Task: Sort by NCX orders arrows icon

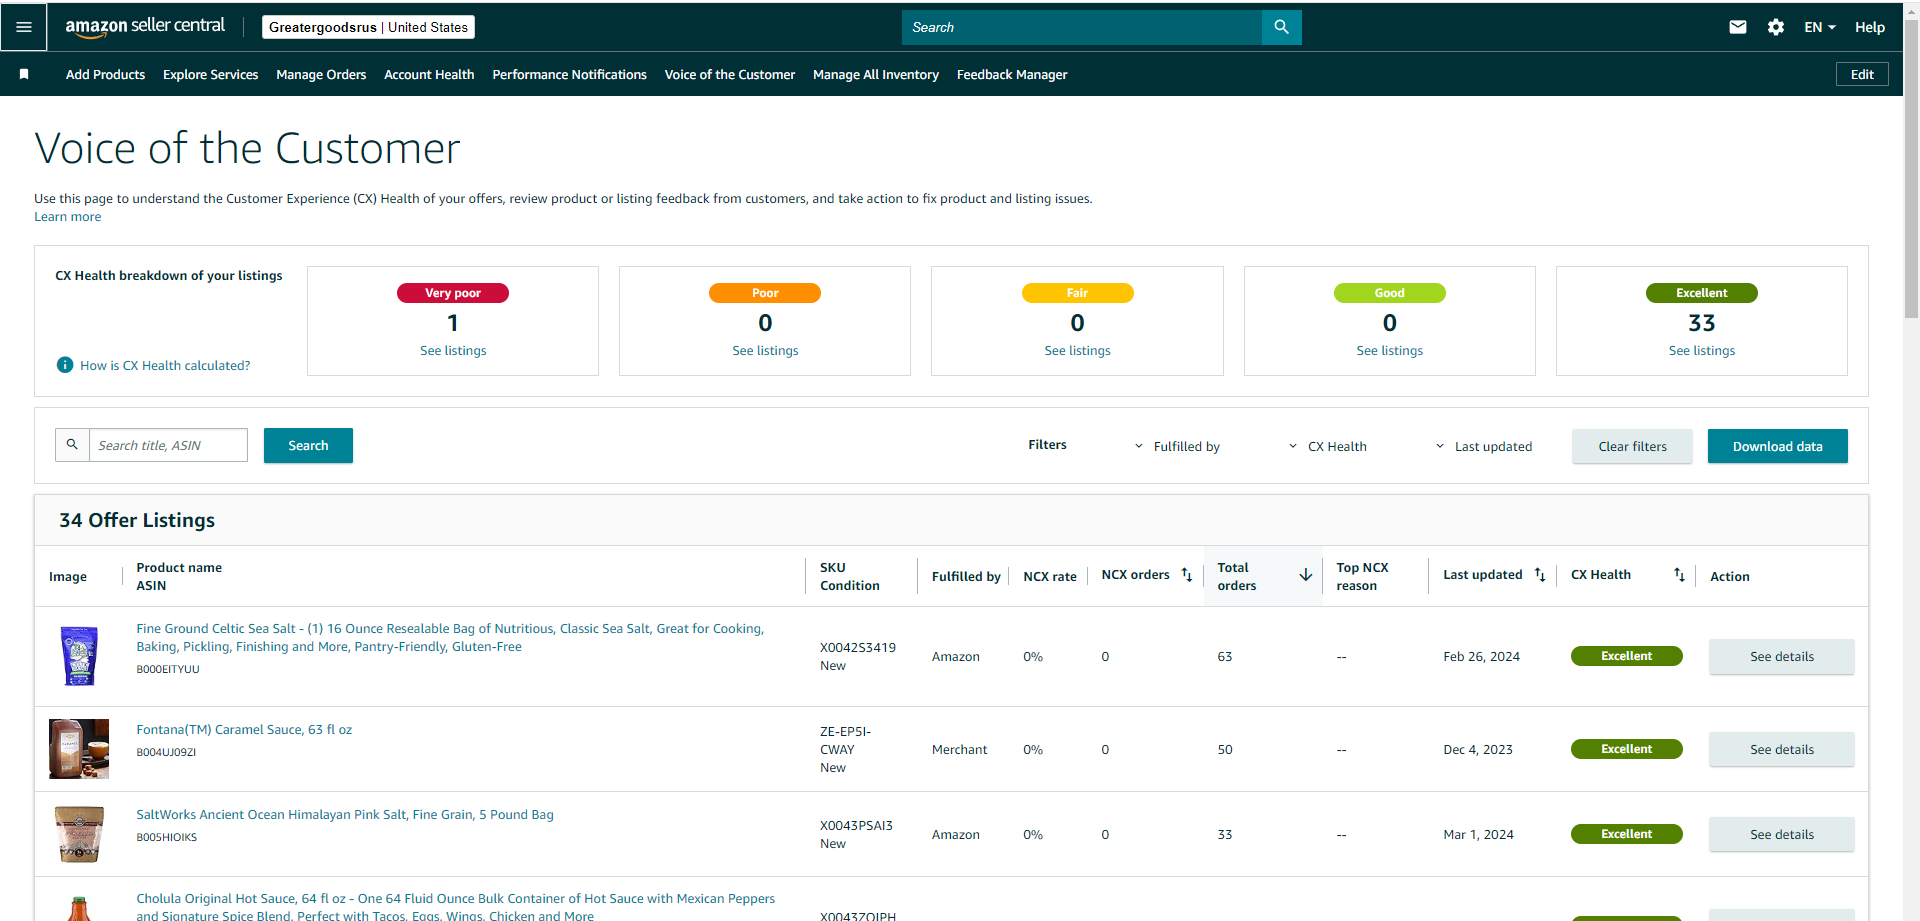Action: [1187, 575]
